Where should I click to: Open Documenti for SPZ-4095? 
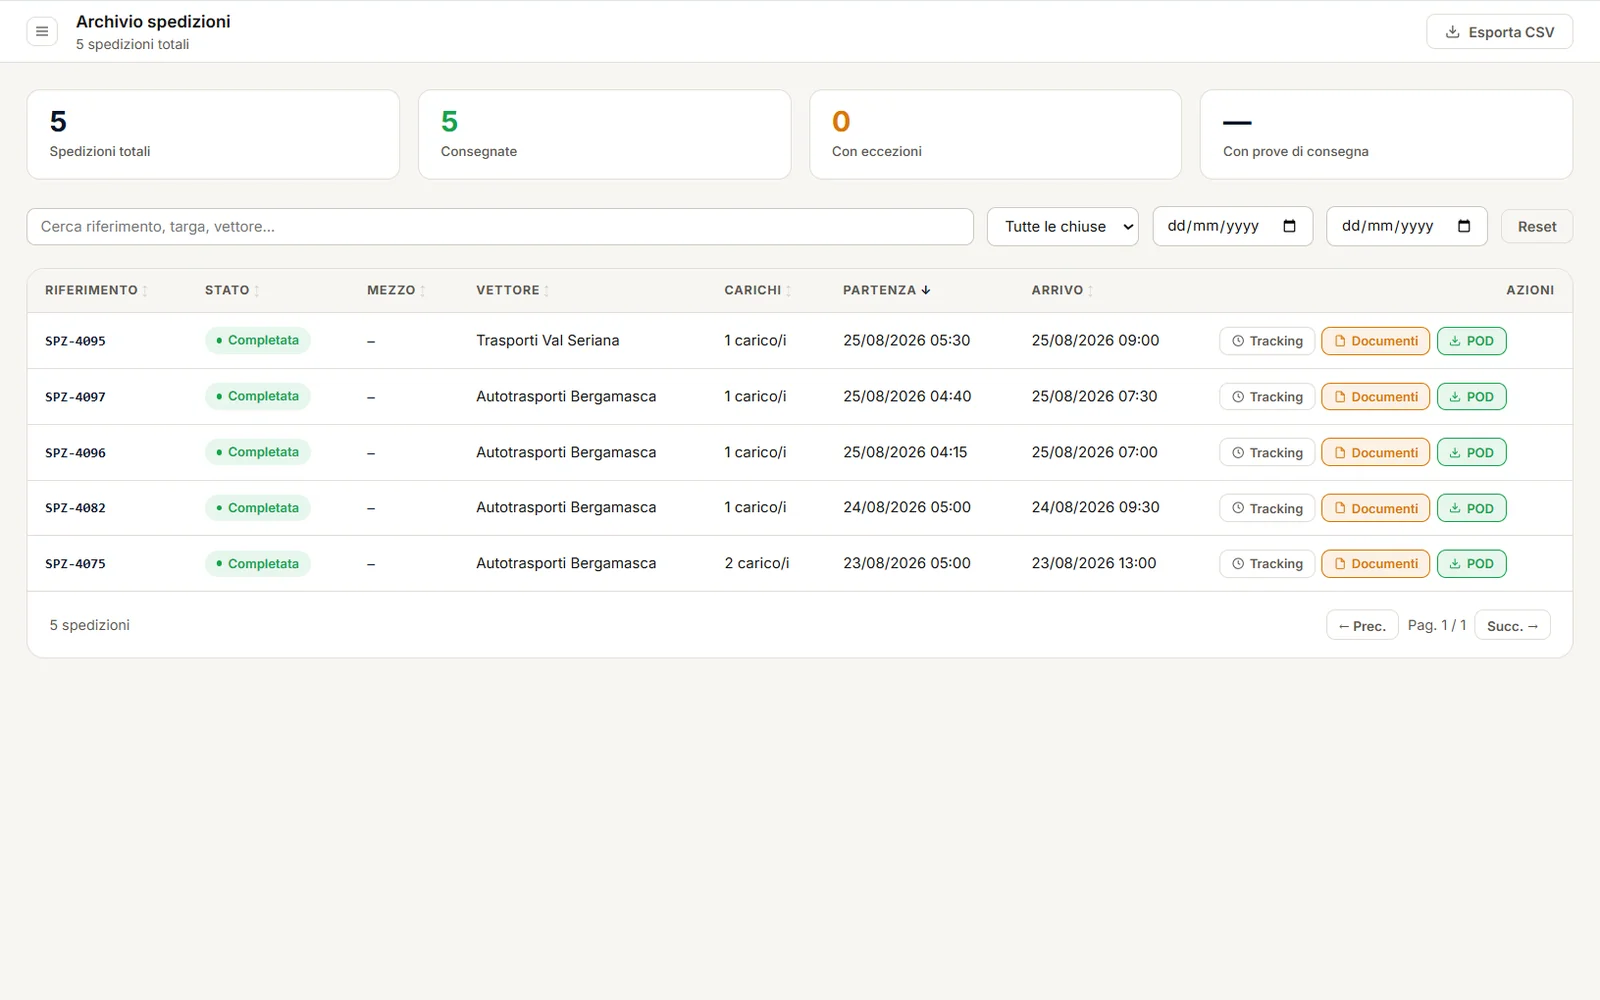coord(1376,341)
